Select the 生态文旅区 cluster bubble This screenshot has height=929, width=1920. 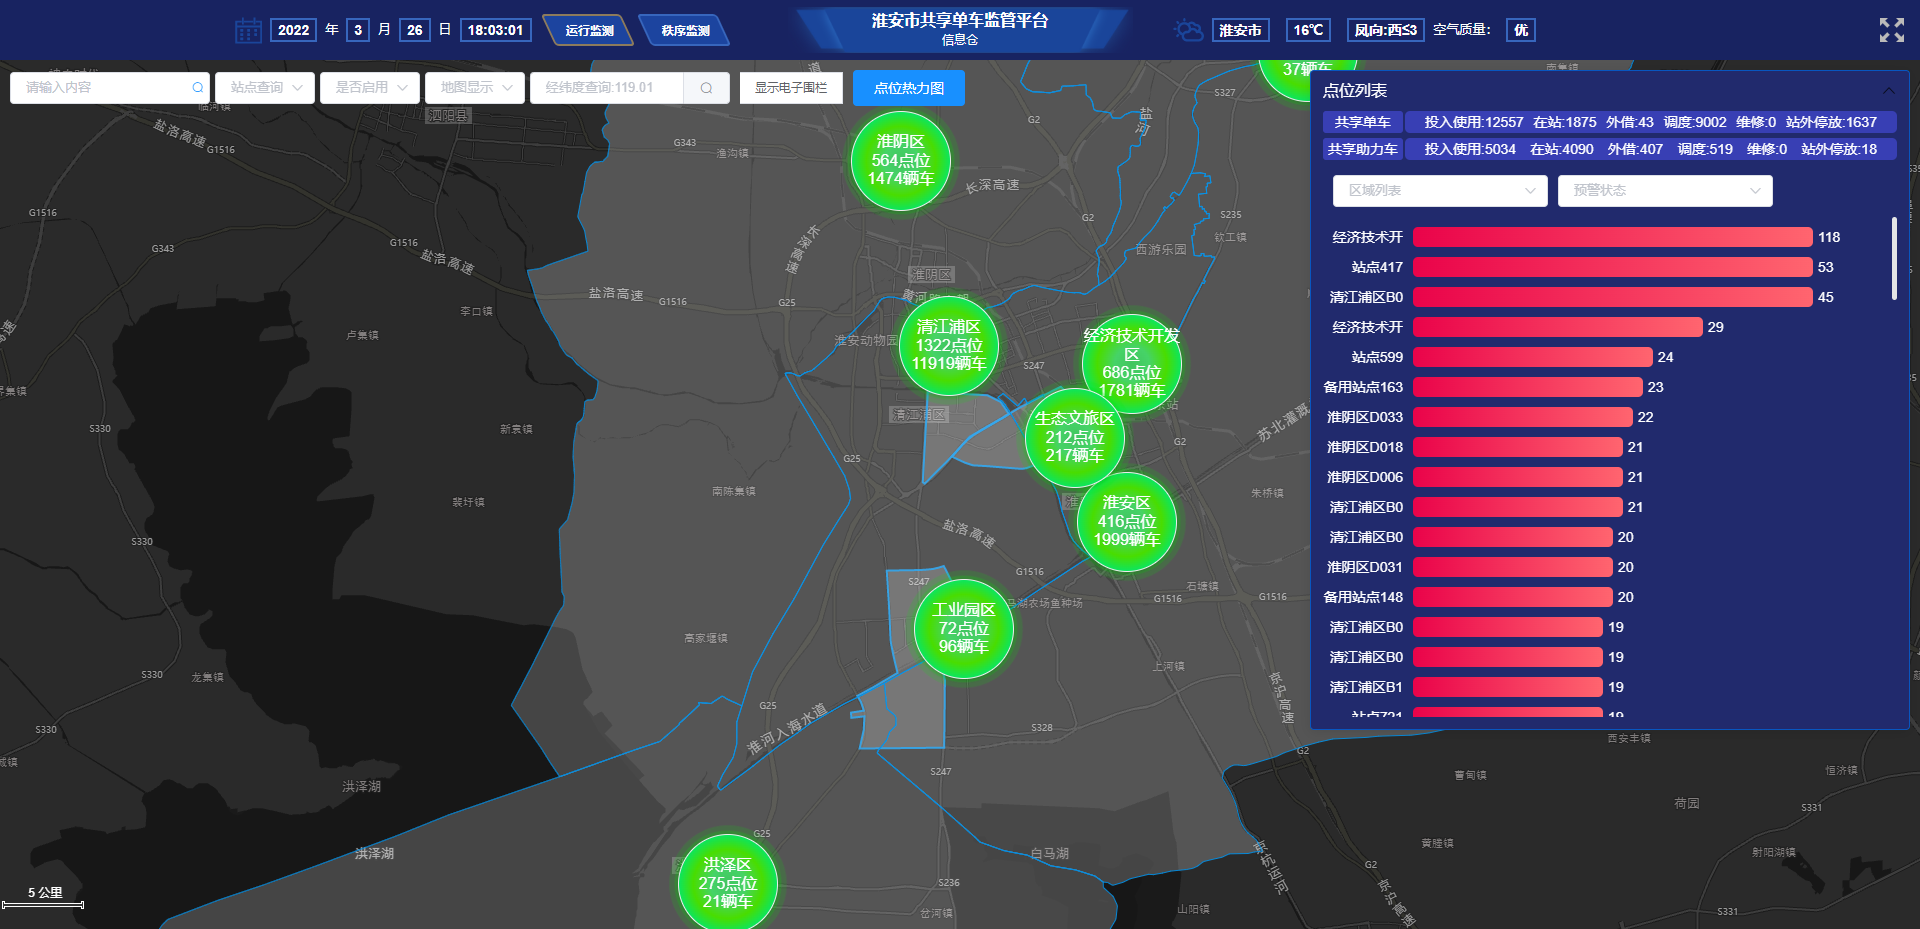click(1075, 437)
